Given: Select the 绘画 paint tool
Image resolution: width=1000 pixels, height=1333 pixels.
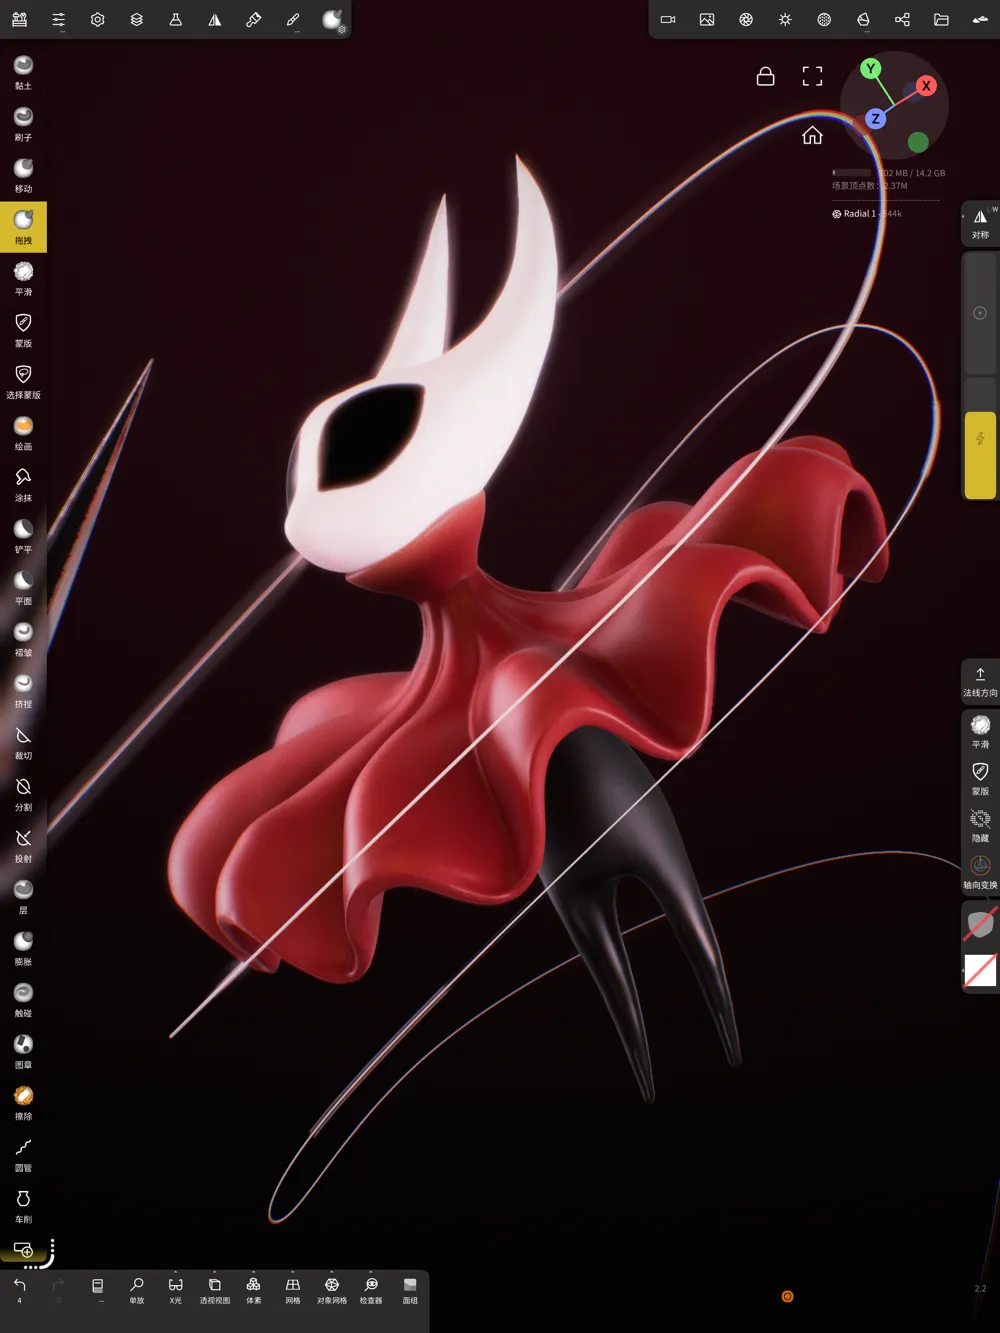Looking at the screenshot, I should tap(23, 433).
